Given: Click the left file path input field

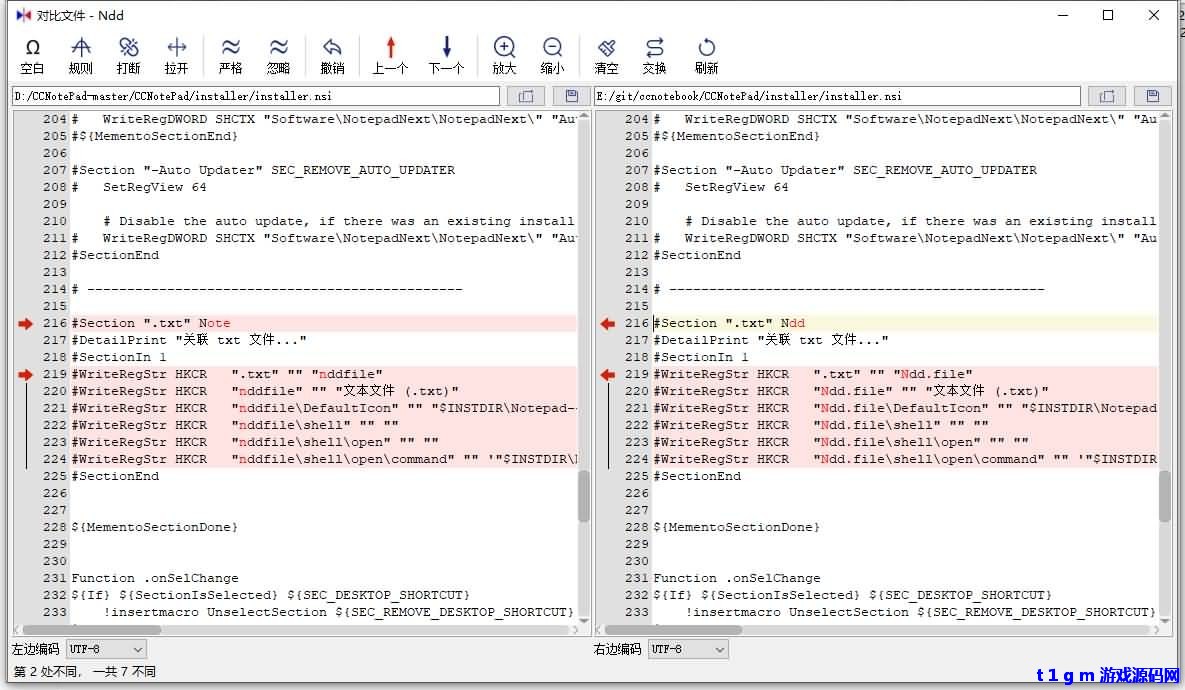Looking at the screenshot, I should tap(255, 96).
